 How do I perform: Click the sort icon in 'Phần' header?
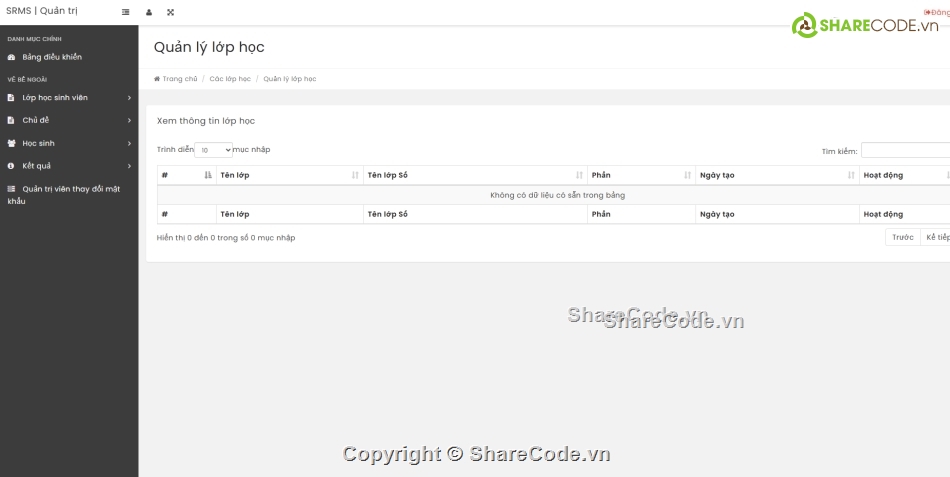pyautogui.click(x=687, y=175)
